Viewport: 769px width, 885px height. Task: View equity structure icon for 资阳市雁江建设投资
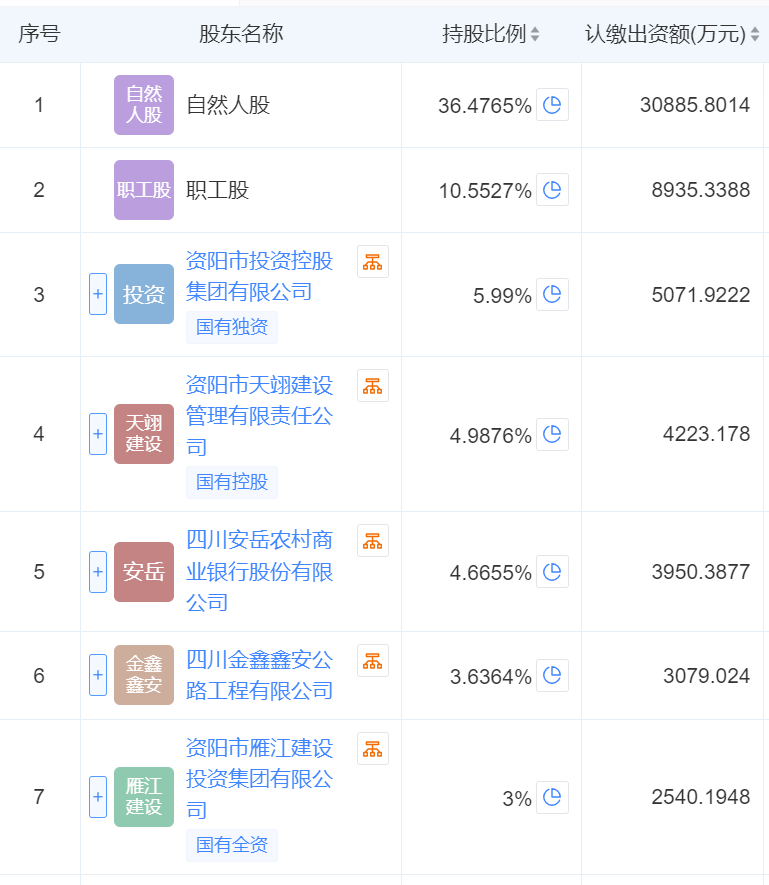click(x=373, y=748)
